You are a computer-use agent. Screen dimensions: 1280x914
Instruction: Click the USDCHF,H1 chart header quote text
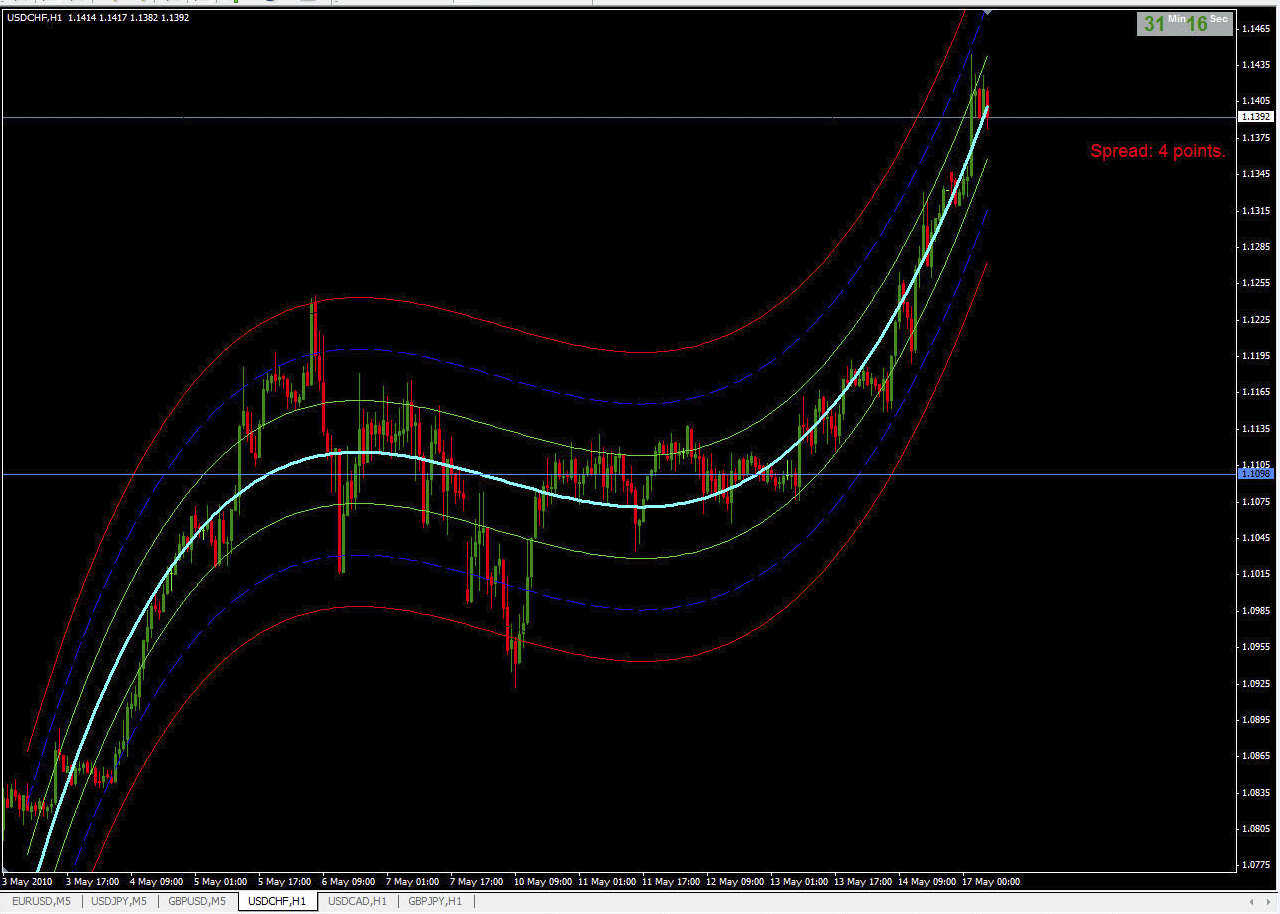pos(98,17)
